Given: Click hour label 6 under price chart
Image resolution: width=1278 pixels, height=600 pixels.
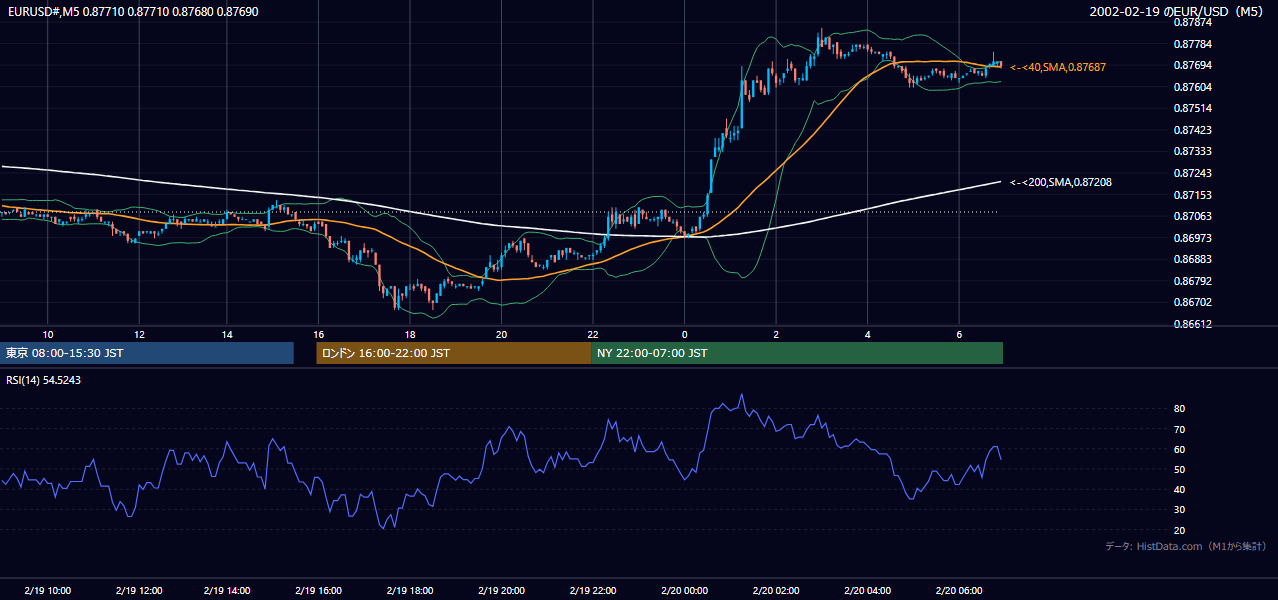Looking at the screenshot, I should click(x=959, y=334).
